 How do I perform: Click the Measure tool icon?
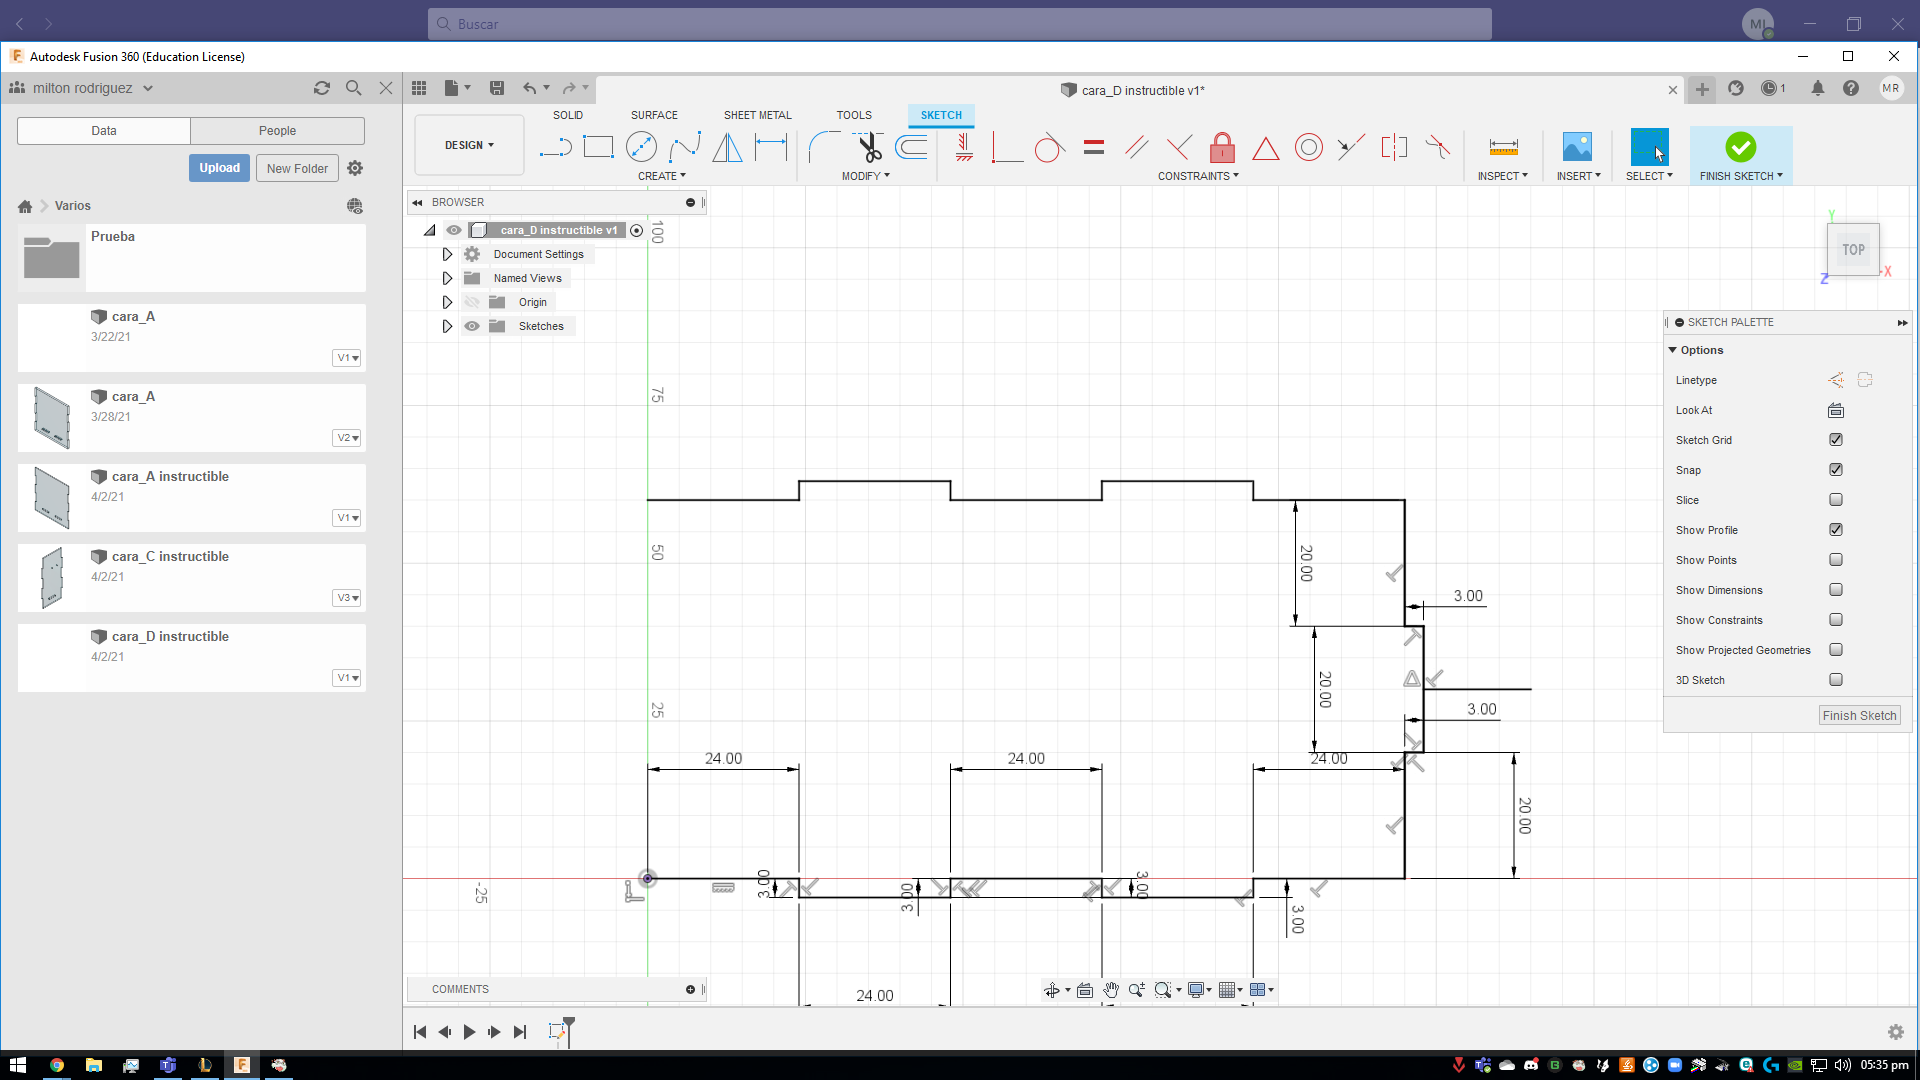pyautogui.click(x=1503, y=148)
